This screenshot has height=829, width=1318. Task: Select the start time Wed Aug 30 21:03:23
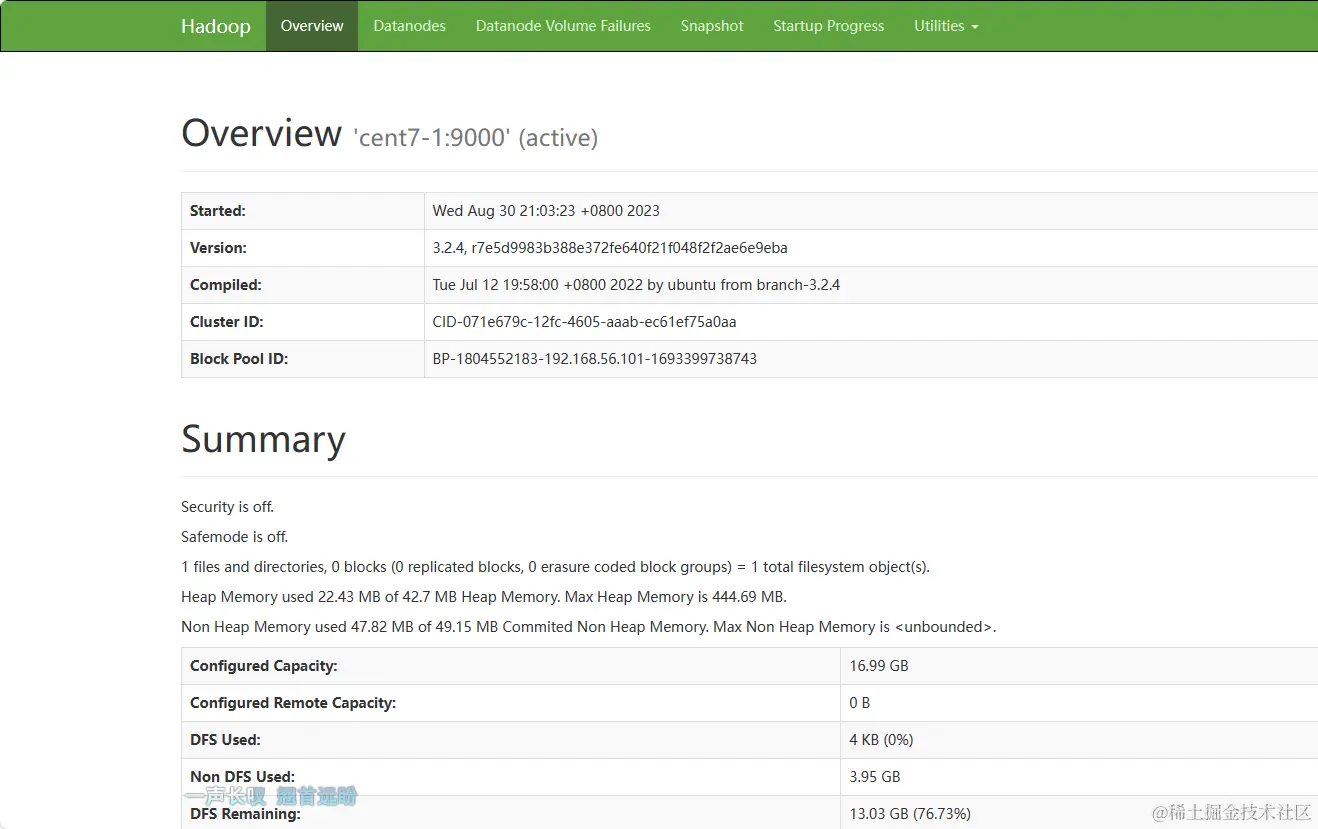point(546,211)
